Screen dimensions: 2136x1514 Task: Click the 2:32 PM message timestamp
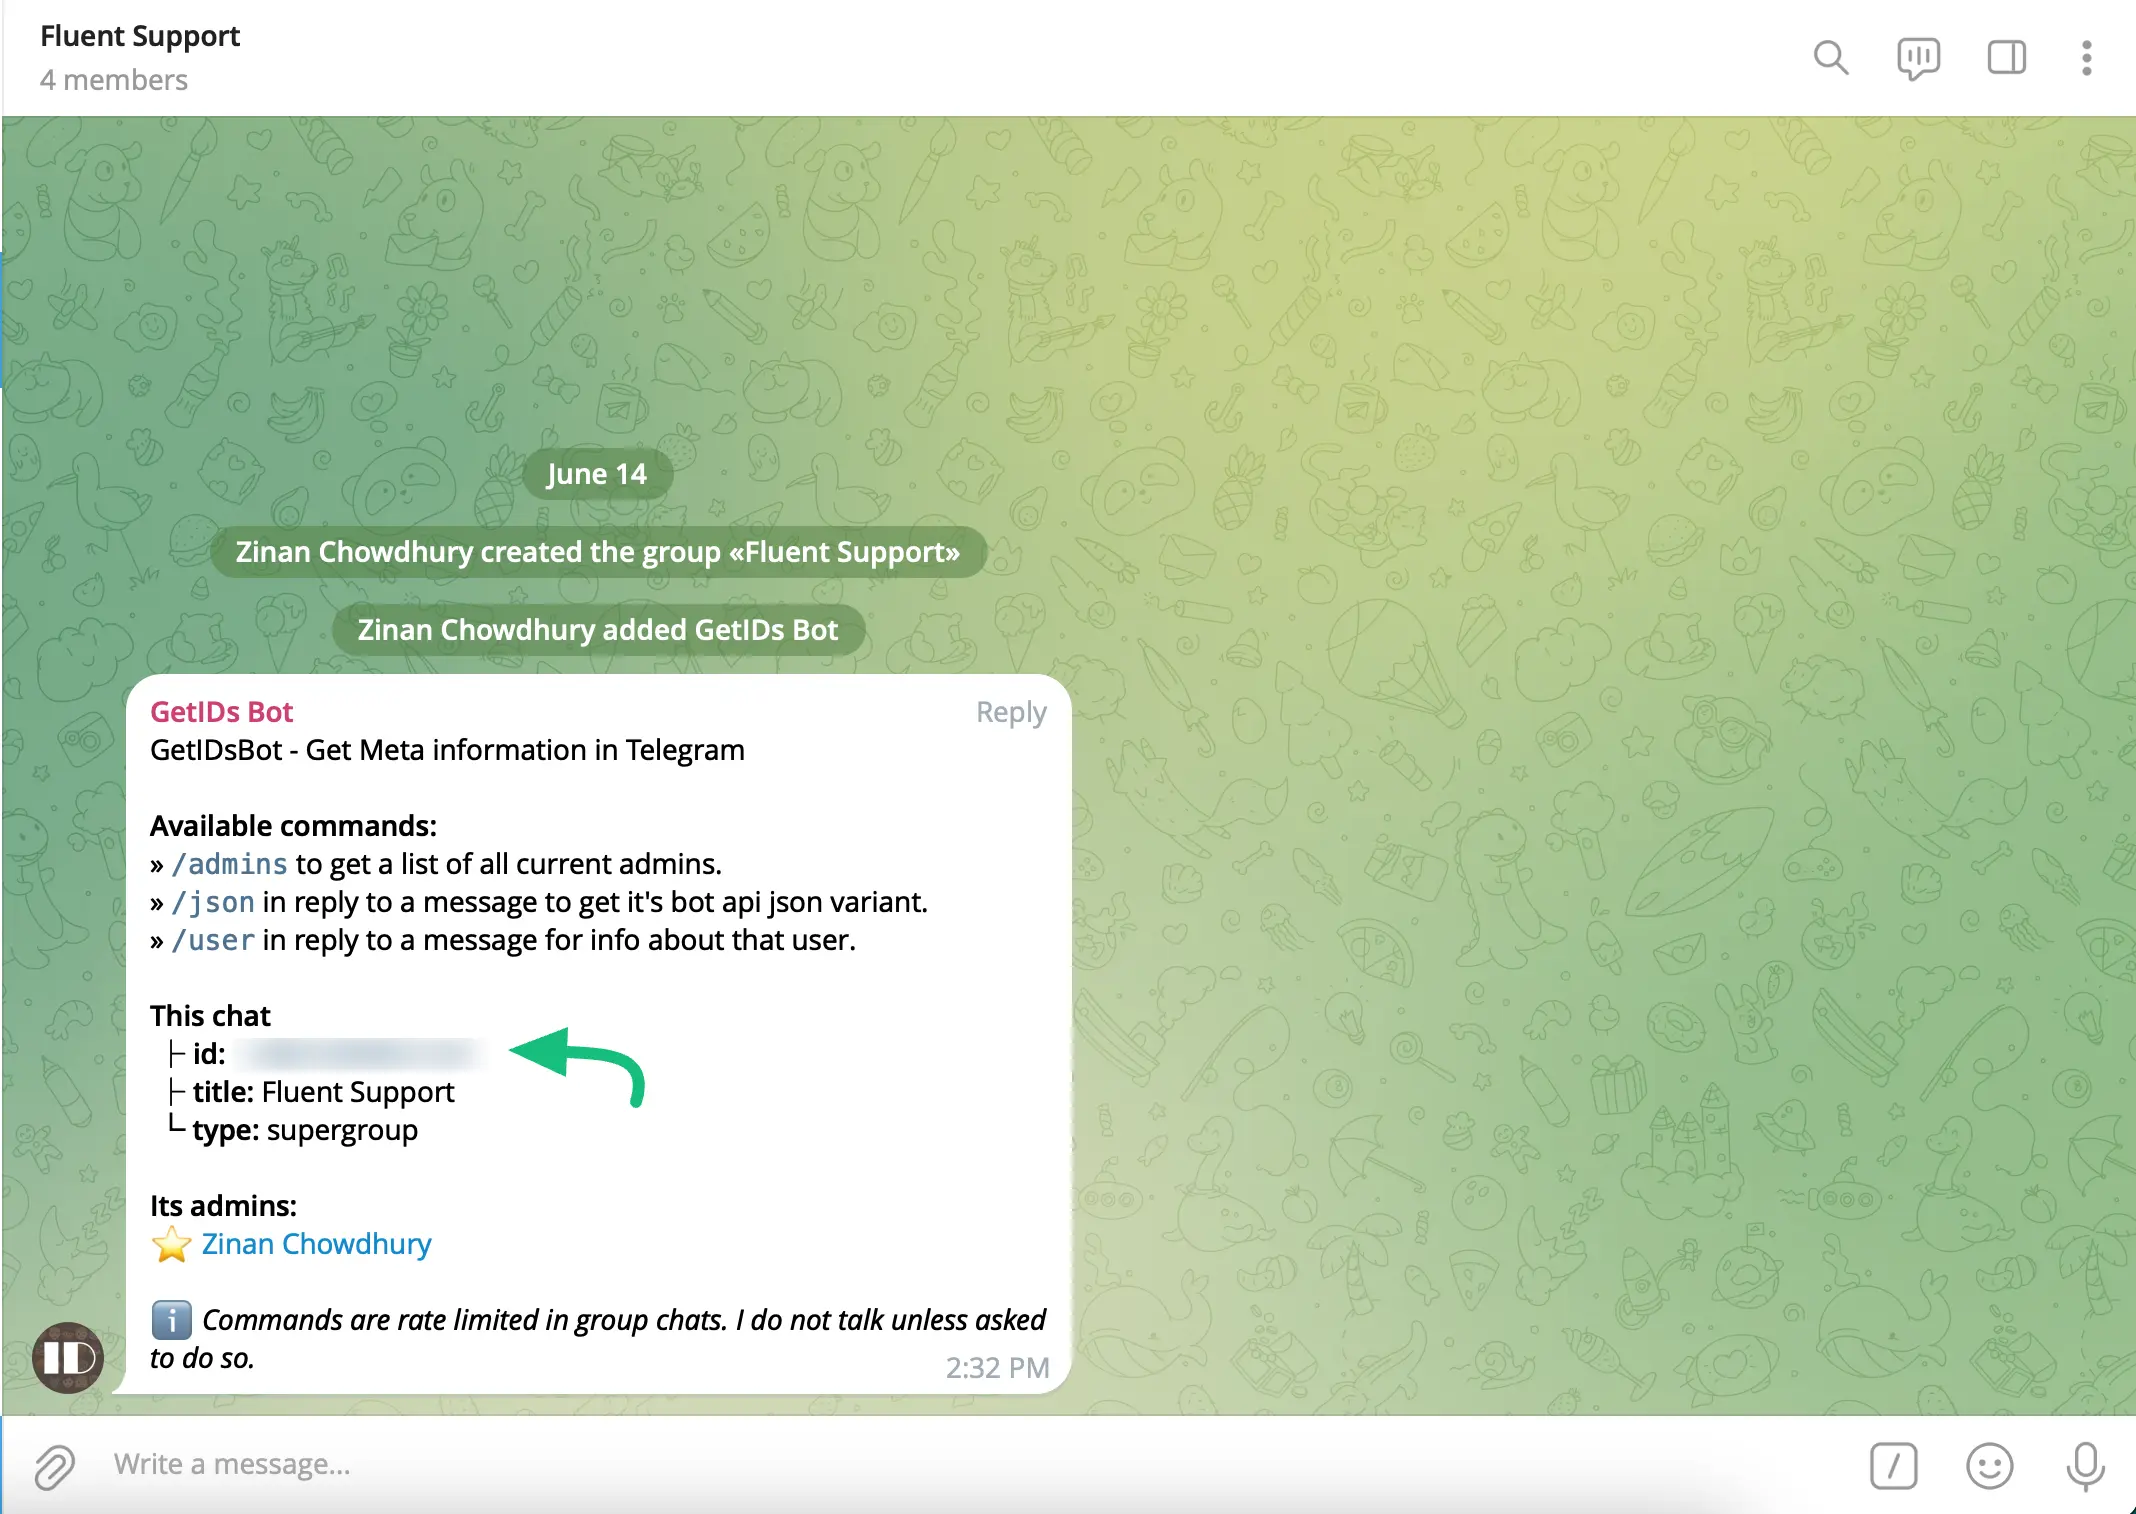[x=997, y=1367]
